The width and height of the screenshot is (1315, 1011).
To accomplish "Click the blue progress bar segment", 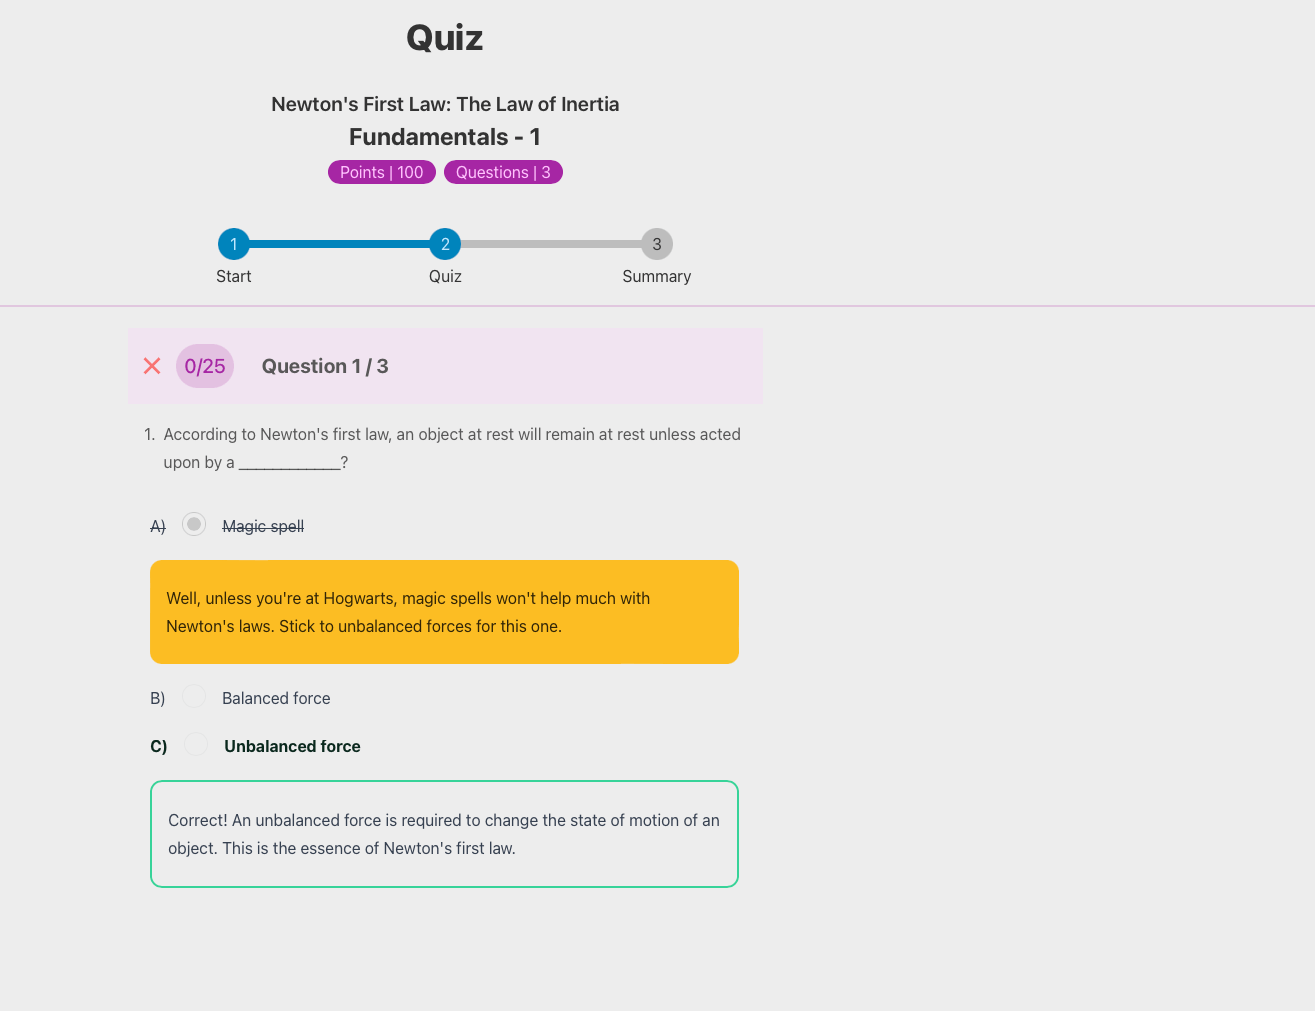I will [339, 244].
